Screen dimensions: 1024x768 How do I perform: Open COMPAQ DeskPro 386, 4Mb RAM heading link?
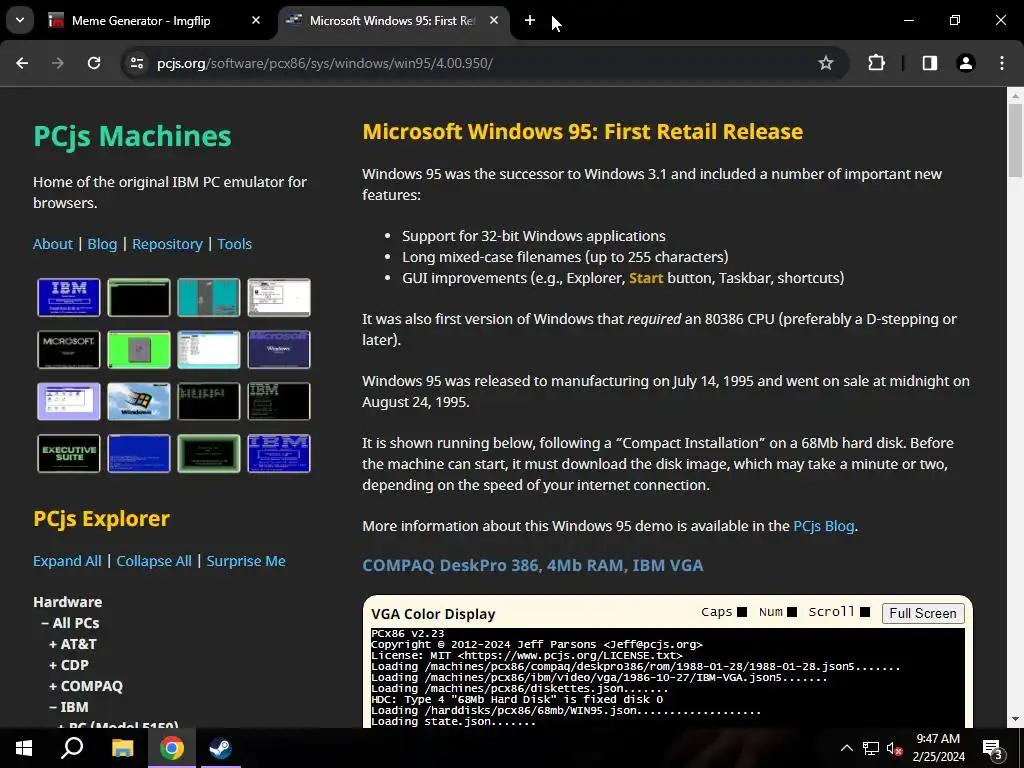click(x=532, y=565)
